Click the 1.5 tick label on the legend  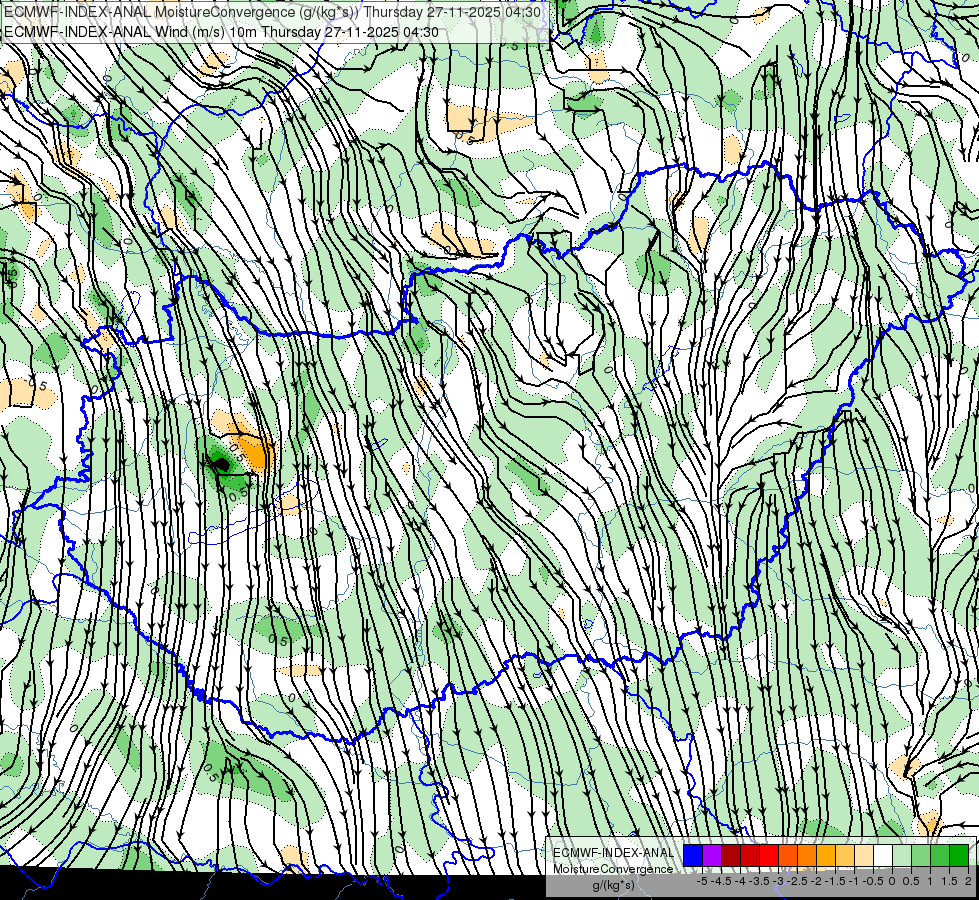950,881
